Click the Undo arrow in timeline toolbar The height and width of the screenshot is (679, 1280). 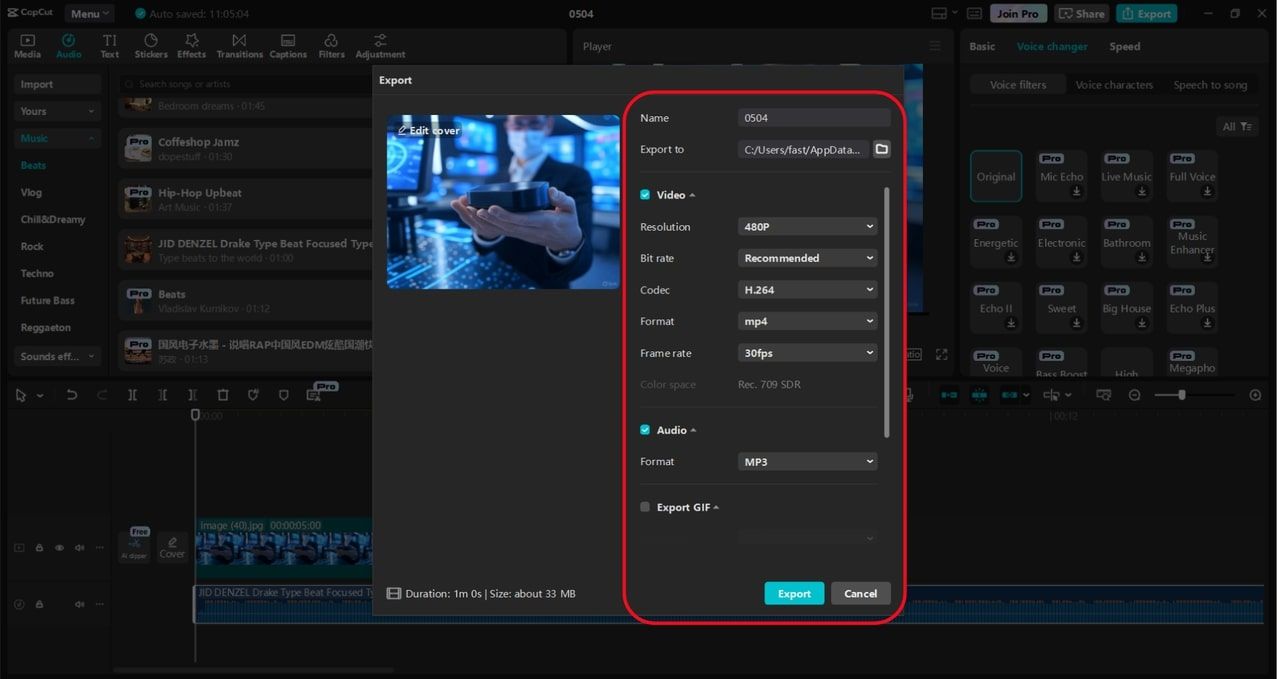(71, 395)
